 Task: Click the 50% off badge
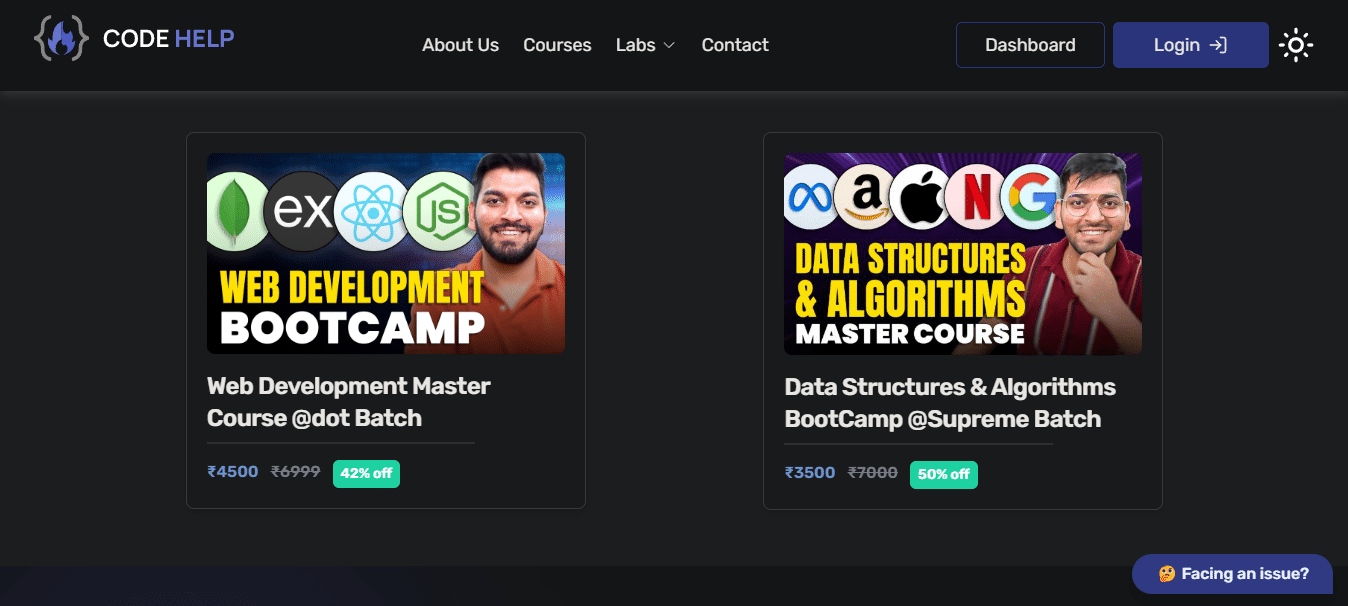944,474
